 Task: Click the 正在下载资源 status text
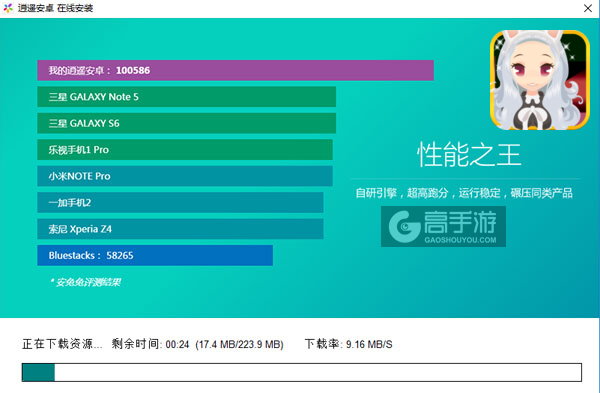[62, 344]
